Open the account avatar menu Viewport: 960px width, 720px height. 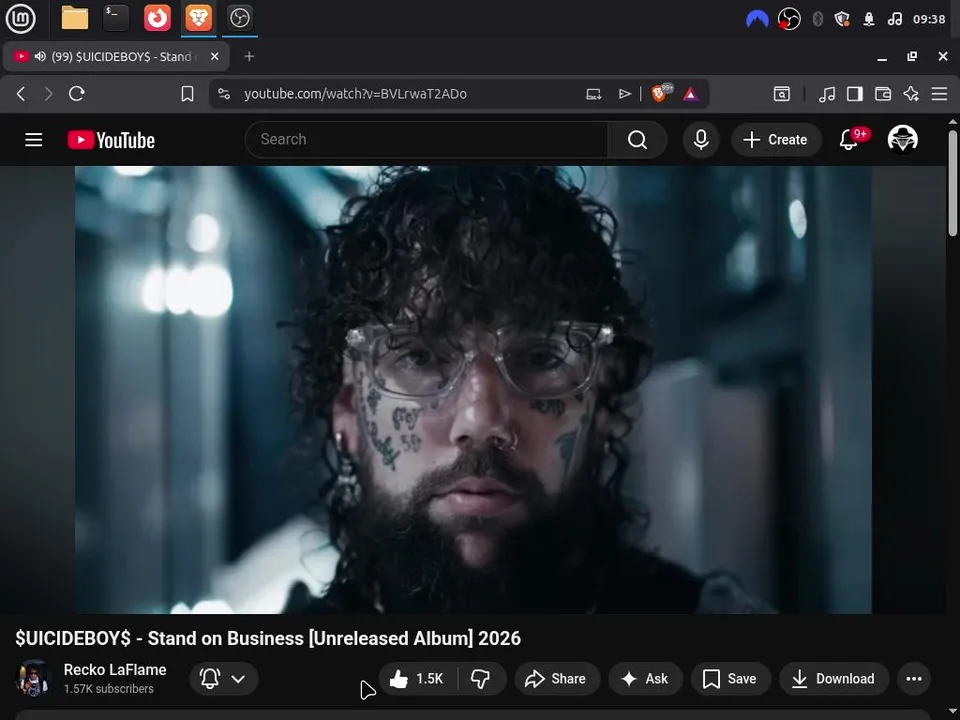pos(902,139)
